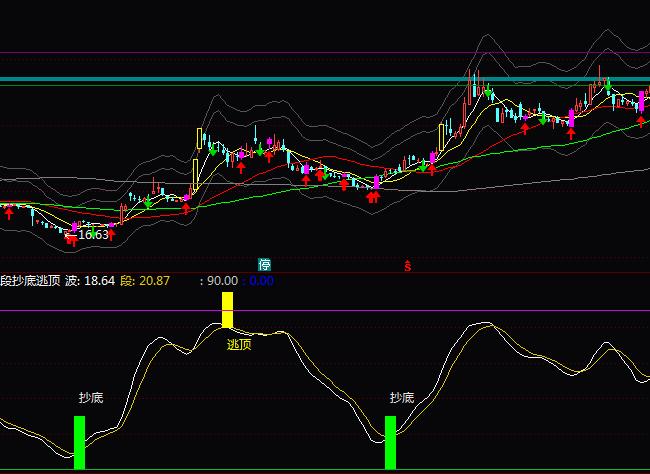Click the yellow 逃顶 text label

(x=239, y=345)
